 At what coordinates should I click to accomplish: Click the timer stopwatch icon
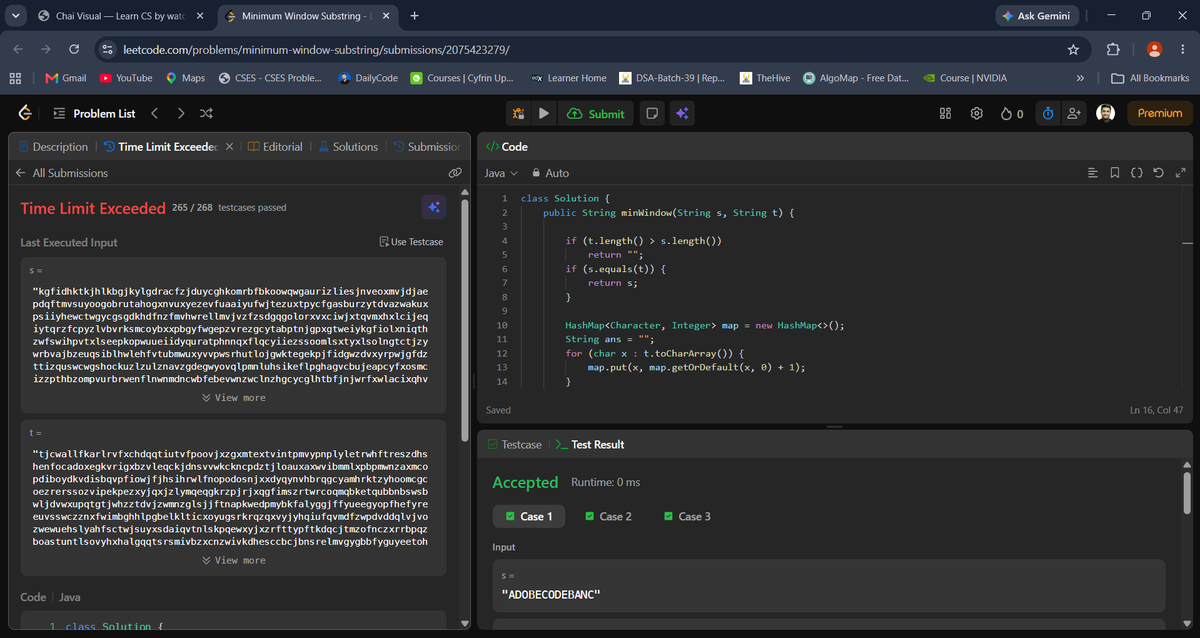[1048, 114]
